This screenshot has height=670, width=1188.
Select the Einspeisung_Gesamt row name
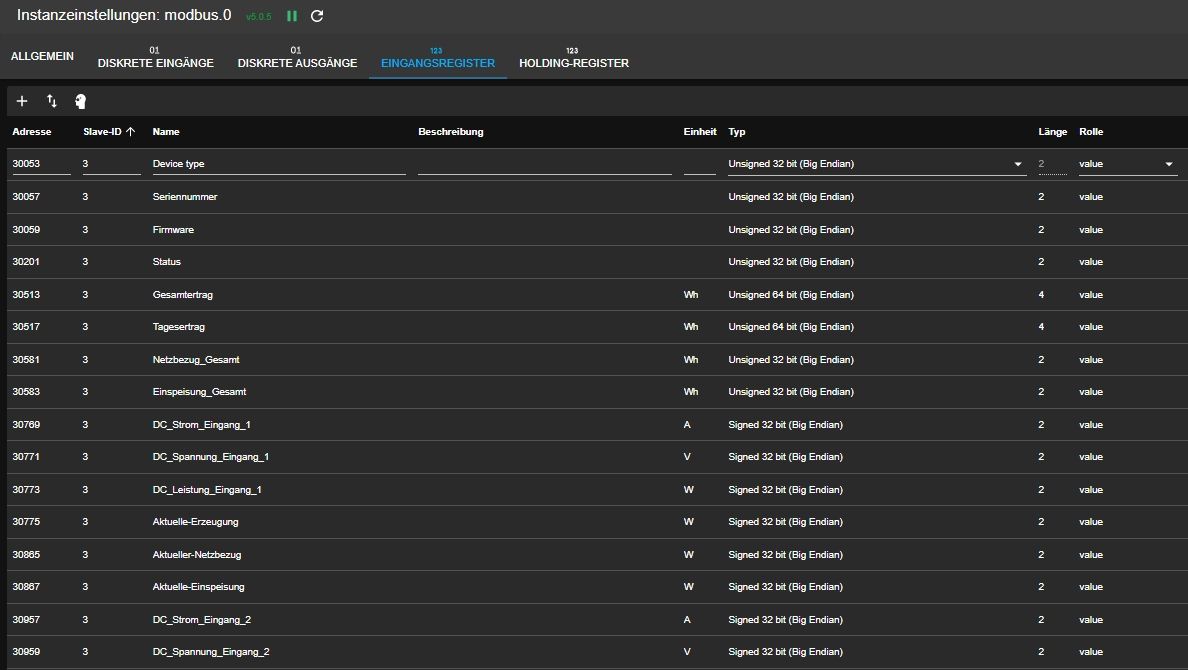[199, 392]
